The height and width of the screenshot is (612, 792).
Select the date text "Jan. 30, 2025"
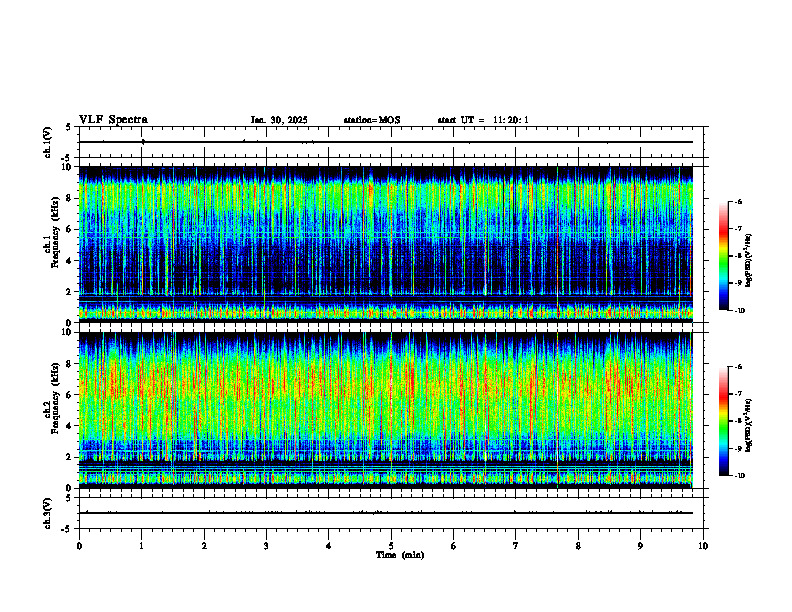pos(279,120)
